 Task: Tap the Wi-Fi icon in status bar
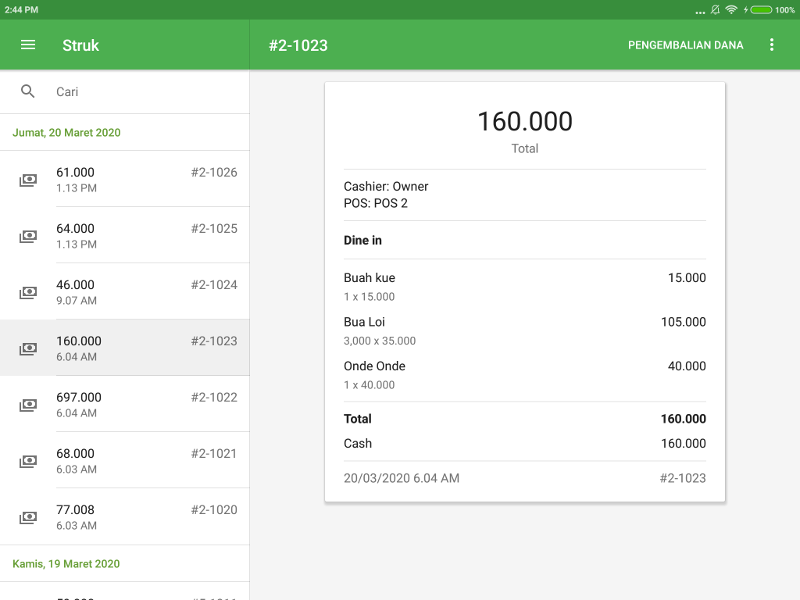(x=731, y=9)
